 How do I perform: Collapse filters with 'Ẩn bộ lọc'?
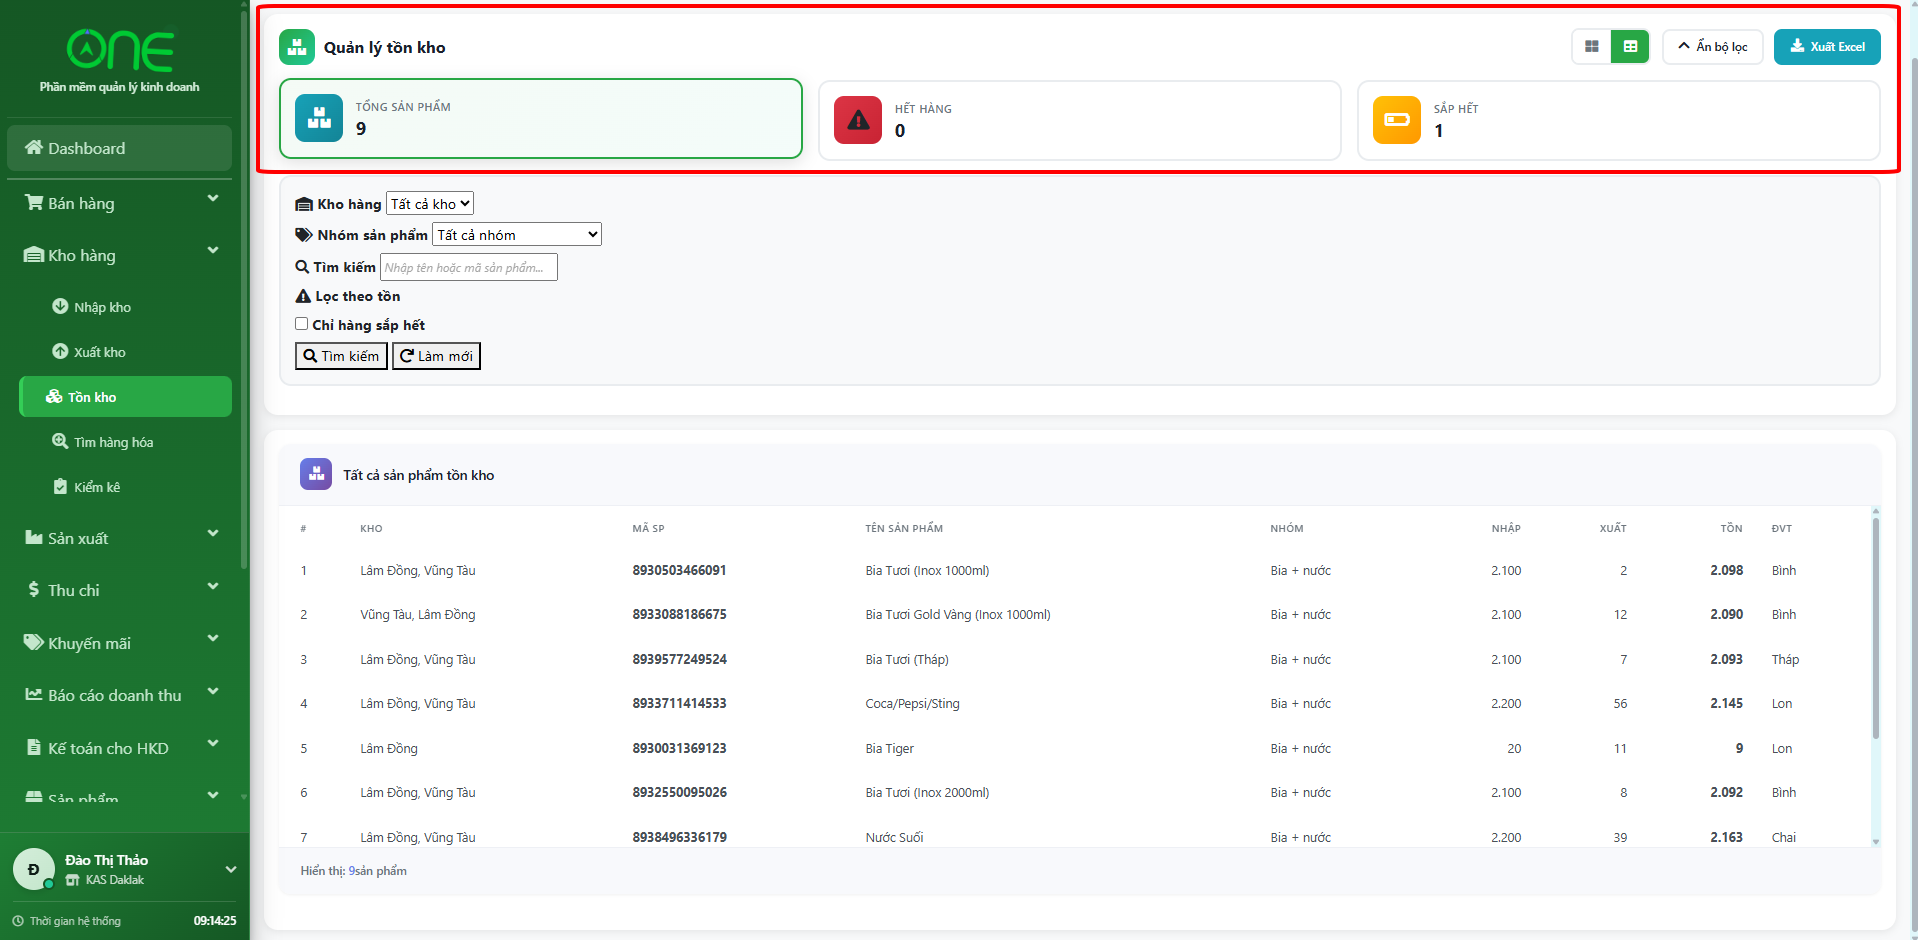click(x=1711, y=47)
